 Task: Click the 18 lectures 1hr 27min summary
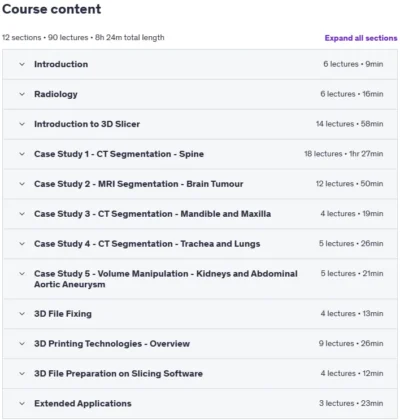pyautogui.click(x=343, y=154)
